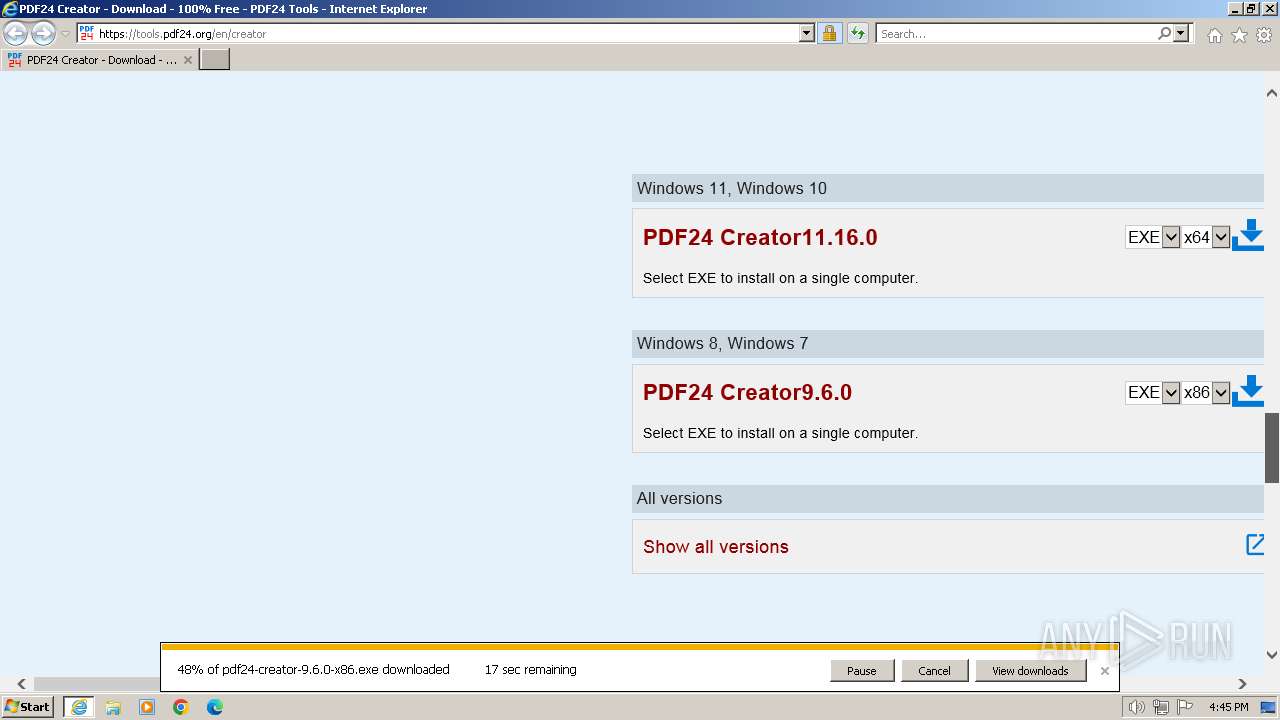The width and height of the screenshot is (1280, 720).
Task: Open File Explorer folder from taskbar
Action: pos(113,707)
